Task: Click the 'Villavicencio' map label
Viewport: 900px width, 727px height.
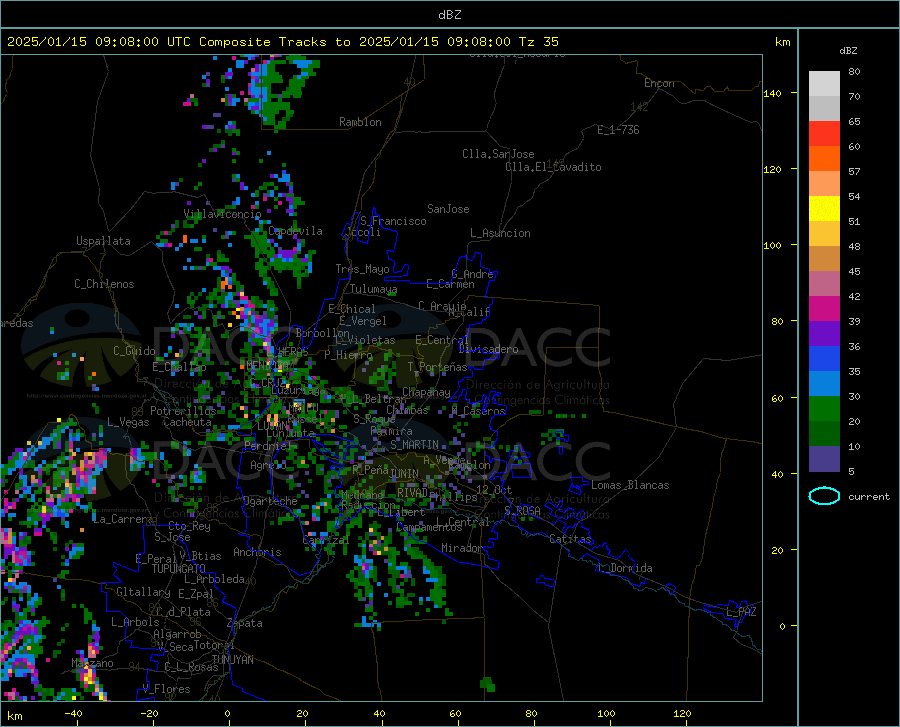Action: coord(222,214)
